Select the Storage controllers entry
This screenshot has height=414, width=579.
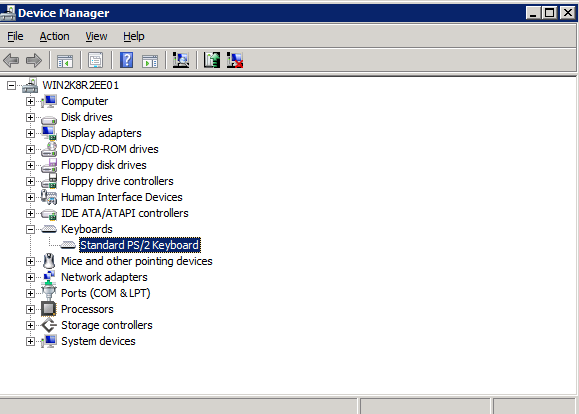tap(107, 325)
